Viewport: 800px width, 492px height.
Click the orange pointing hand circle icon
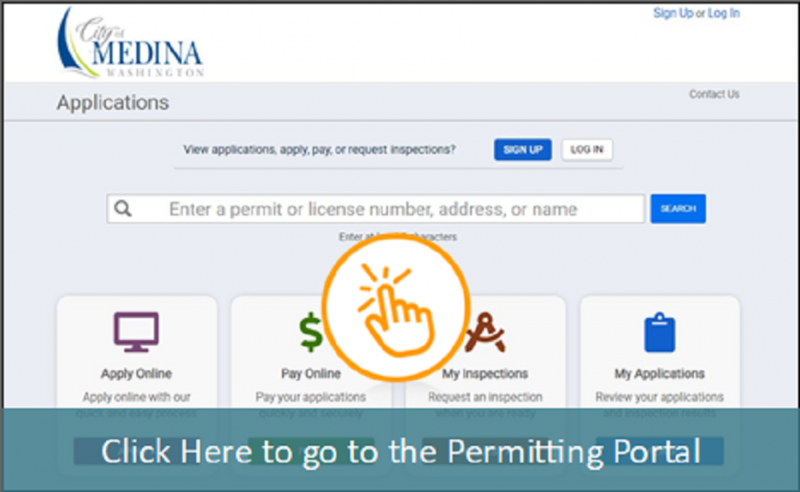coord(395,308)
